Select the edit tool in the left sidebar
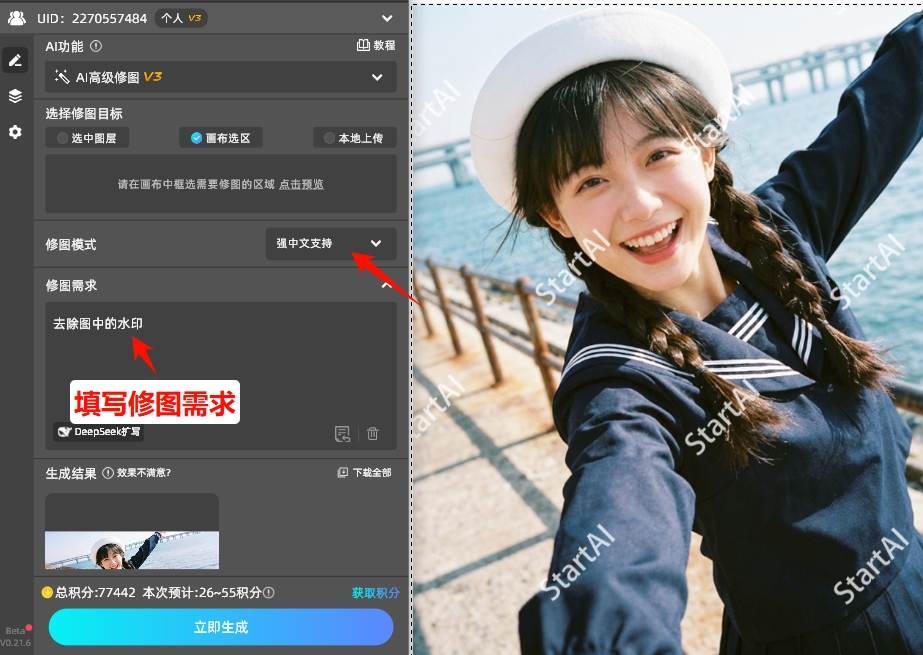The width and height of the screenshot is (923, 655). tap(15, 60)
